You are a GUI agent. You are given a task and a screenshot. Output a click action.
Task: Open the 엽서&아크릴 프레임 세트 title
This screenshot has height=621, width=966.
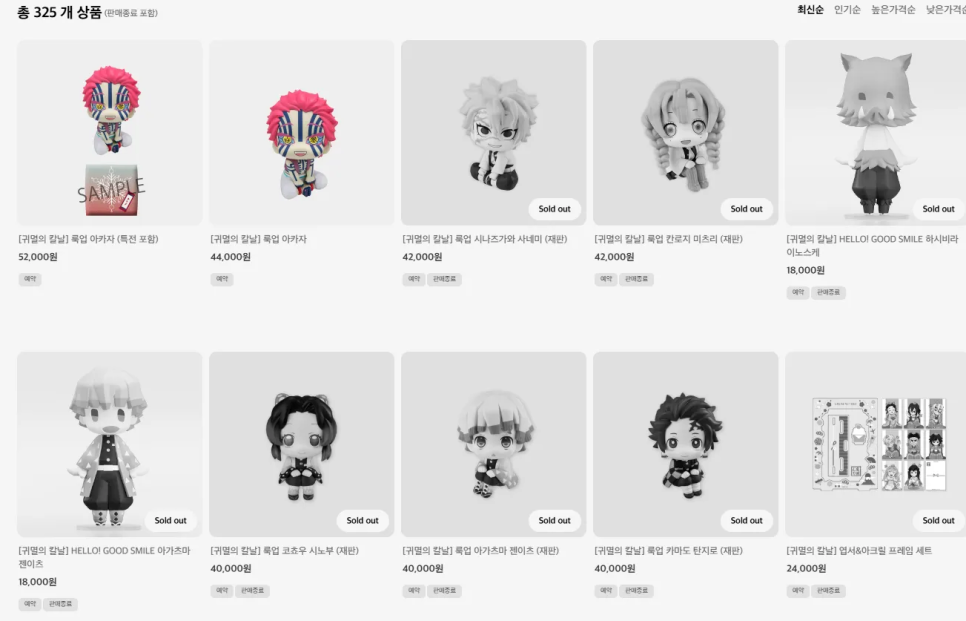point(859,551)
